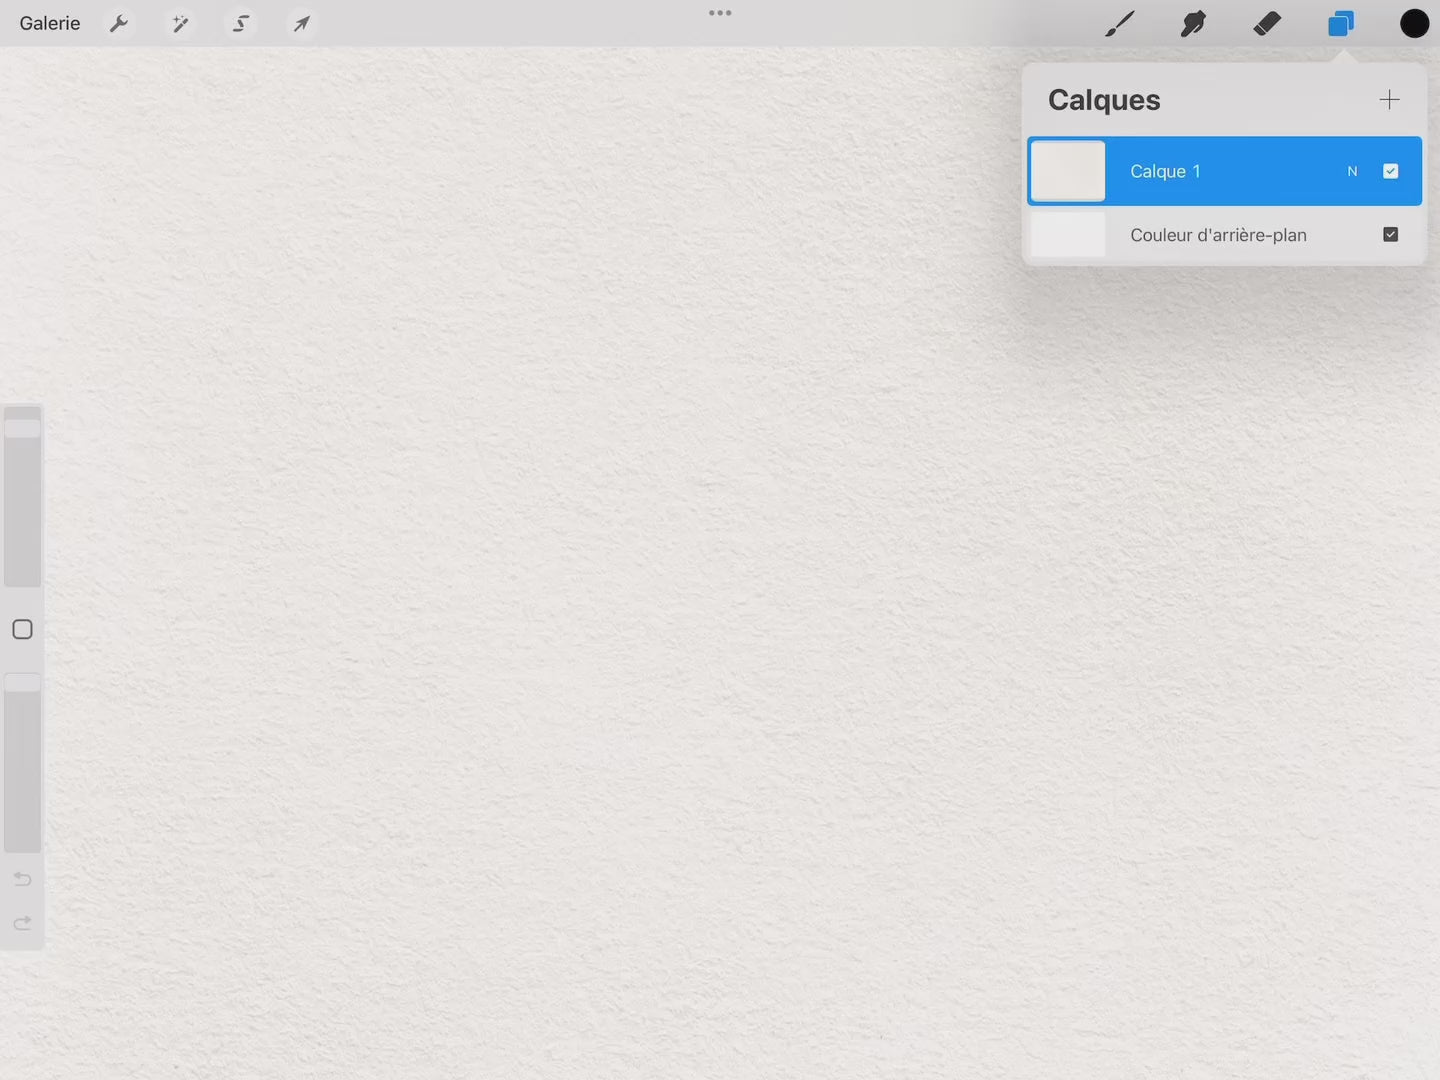
Task: Add a new layer with plus button
Action: coord(1389,99)
